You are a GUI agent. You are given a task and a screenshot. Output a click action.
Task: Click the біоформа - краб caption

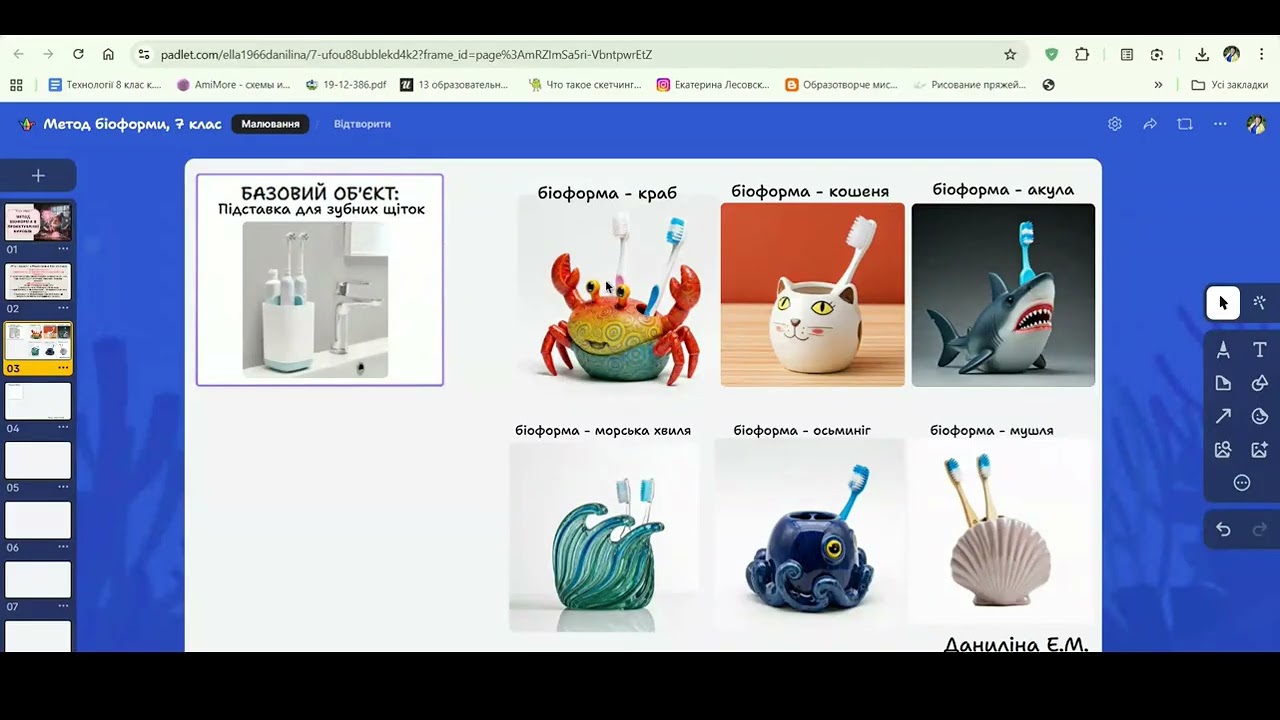click(607, 193)
